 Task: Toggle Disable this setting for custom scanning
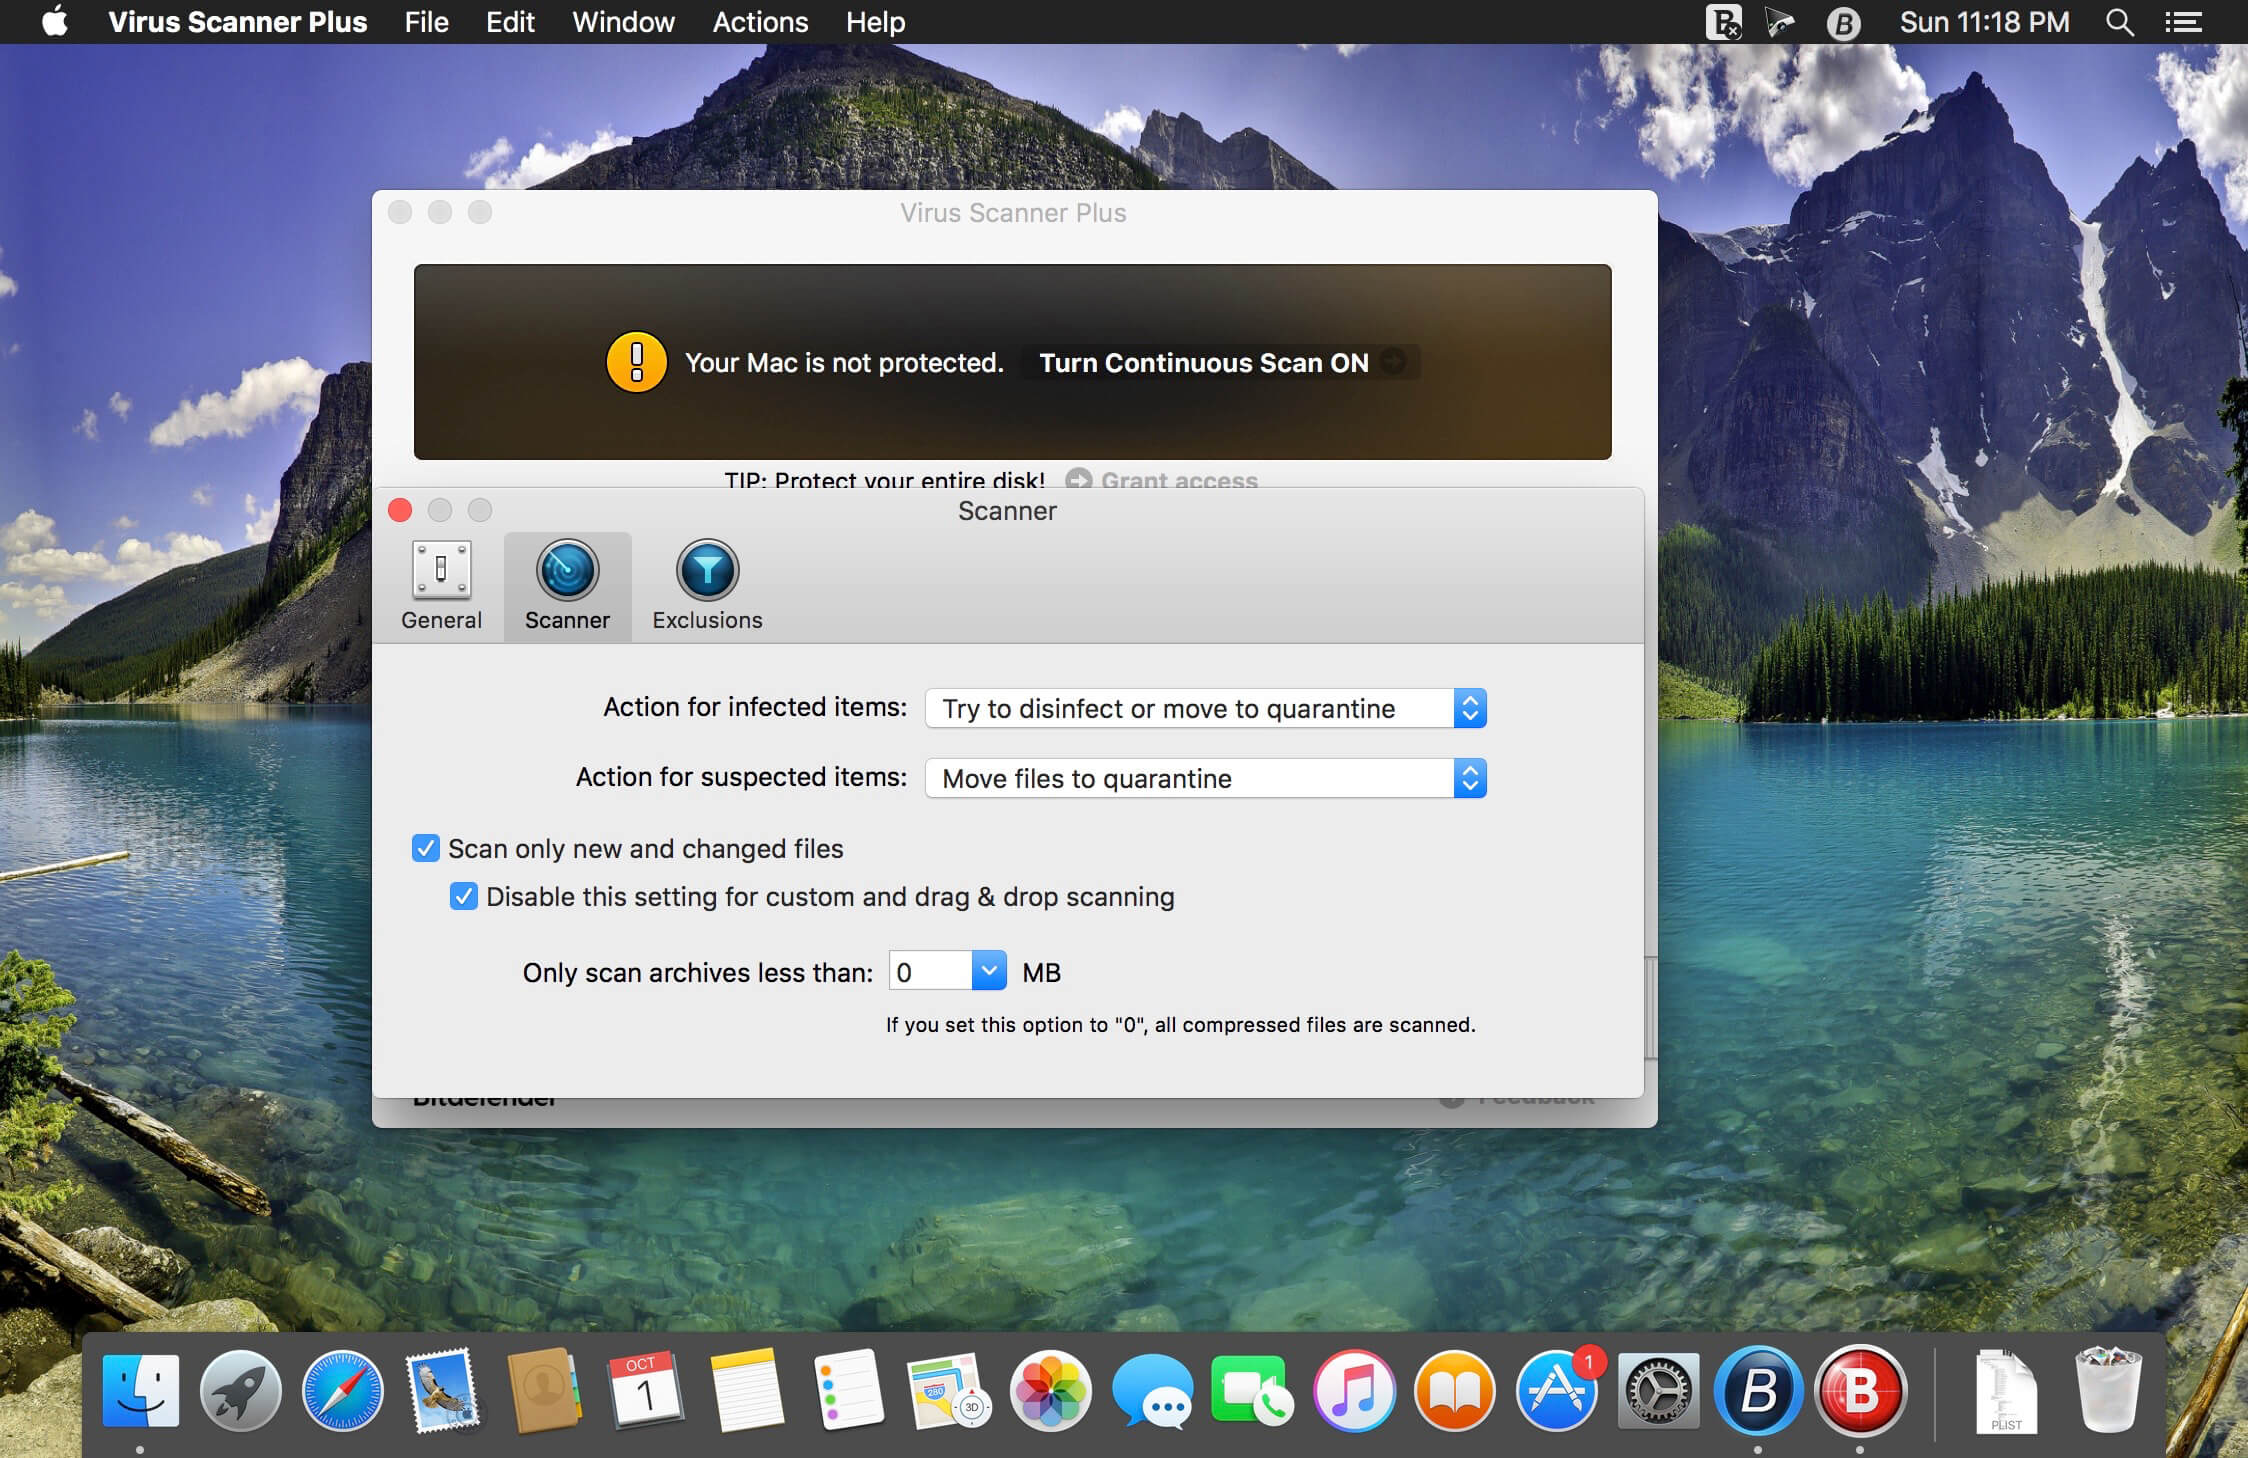click(464, 896)
